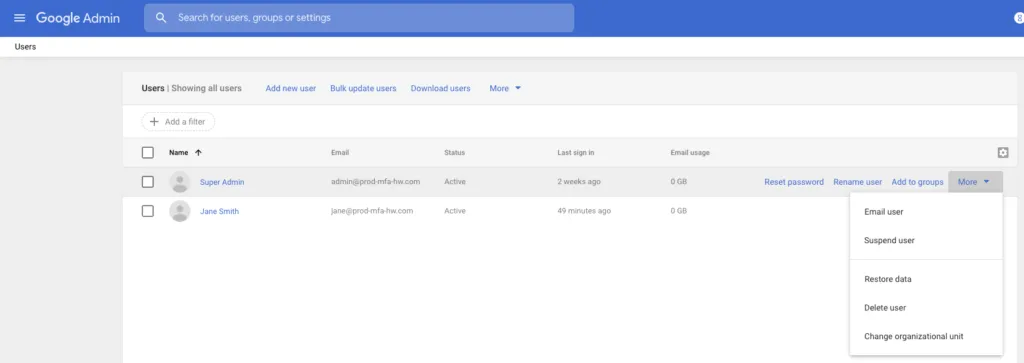Click Add to groups link
Image resolution: width=1024 pixels, height=363 pixels.
pos(918,182)
